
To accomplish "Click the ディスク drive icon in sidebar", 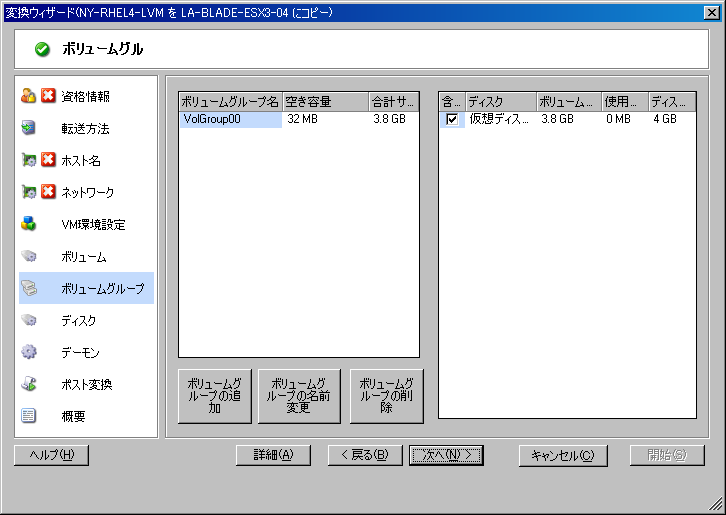I will coord(28,320).
